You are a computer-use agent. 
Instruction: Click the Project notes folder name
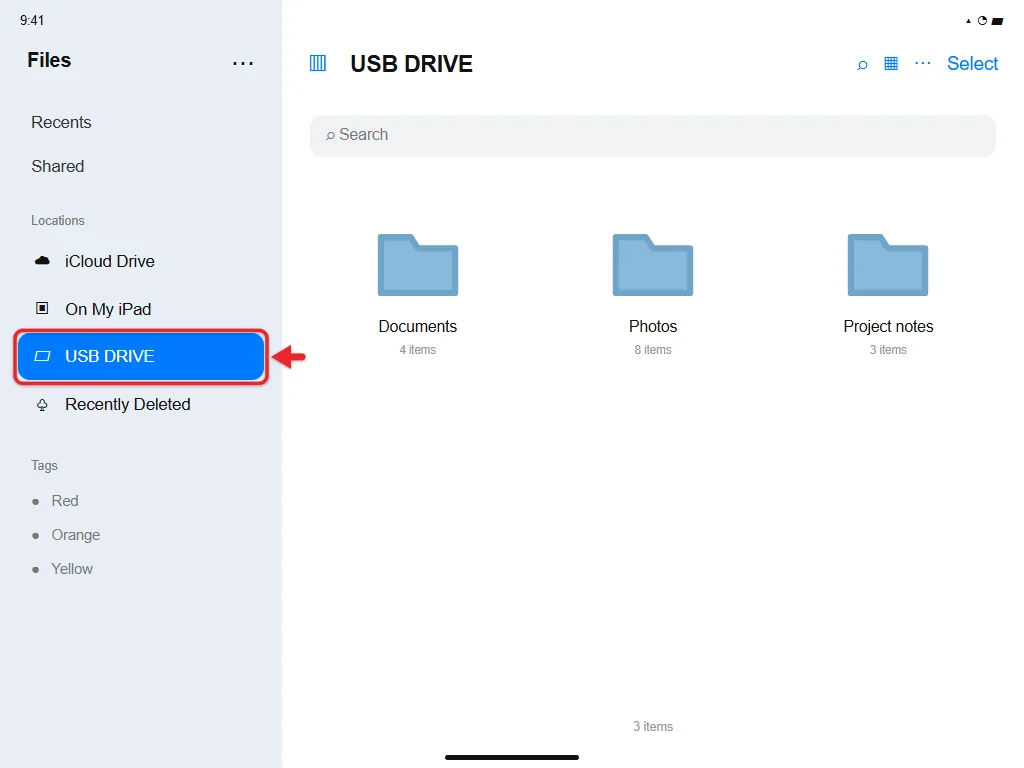[888, 326]
